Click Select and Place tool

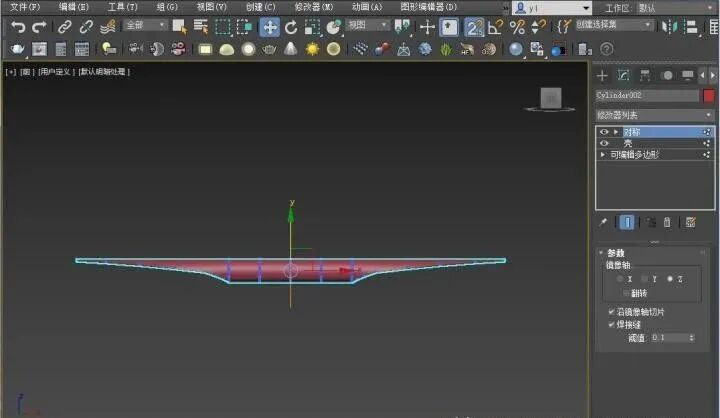pos(334,28)
